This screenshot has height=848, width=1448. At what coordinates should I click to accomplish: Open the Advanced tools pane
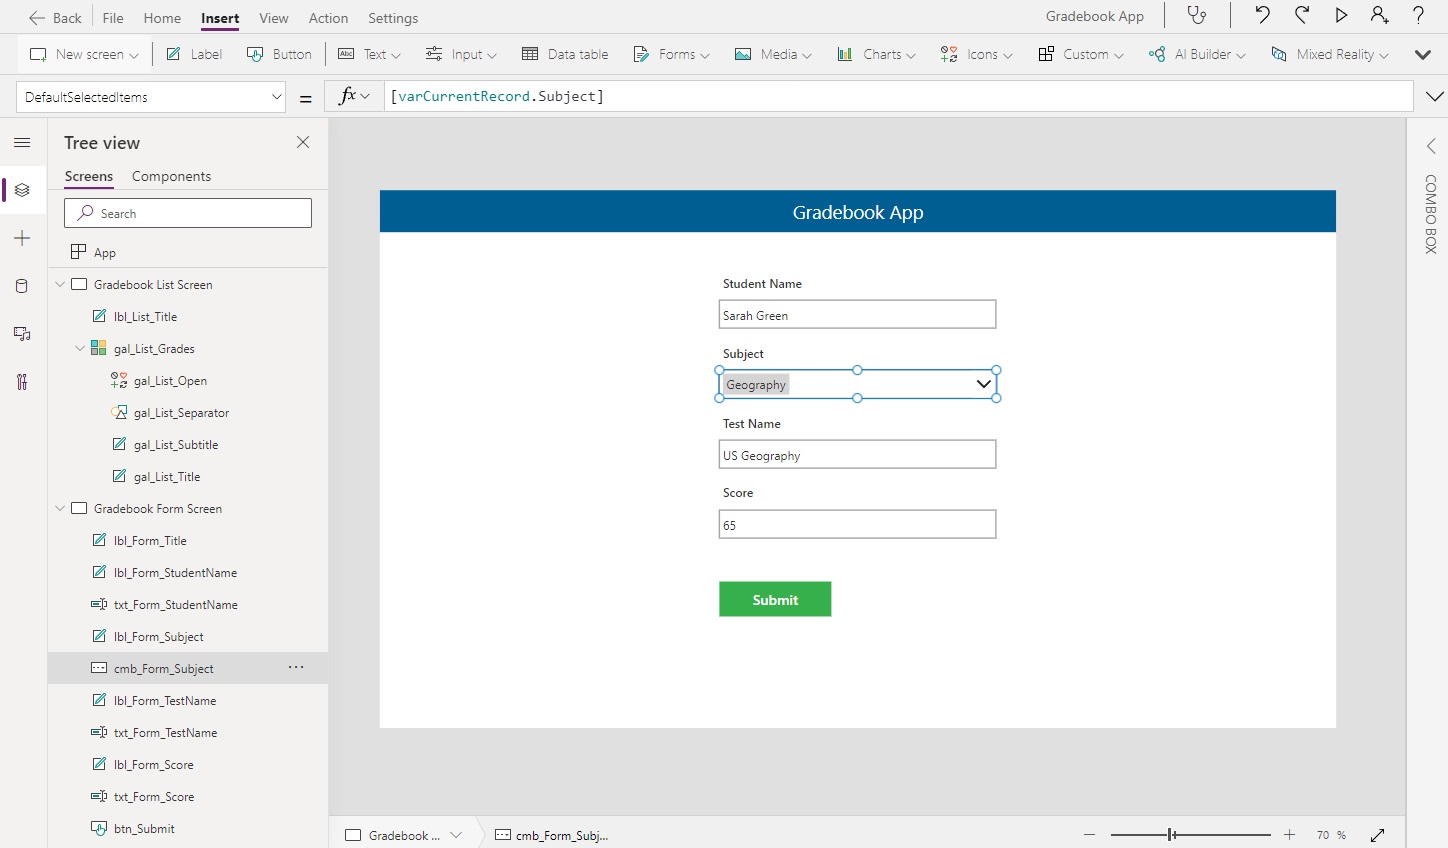click(22, 382)
